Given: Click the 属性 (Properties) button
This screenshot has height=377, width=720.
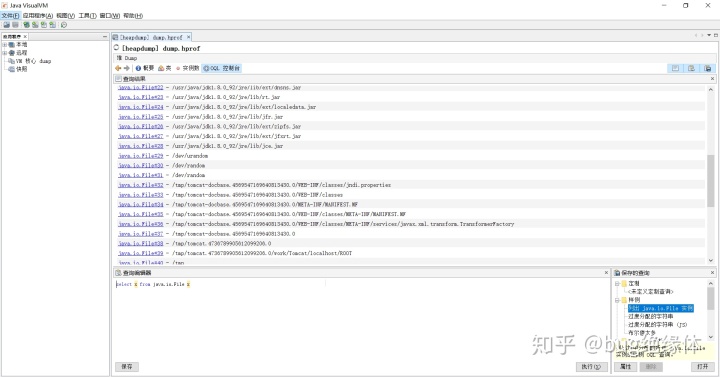Looking at the screenshot, I should [x=625, y=366].
